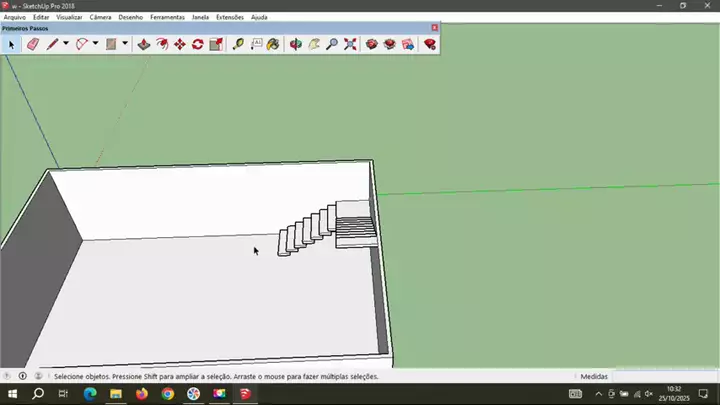Screen dimensions: 720x405
Task: Select the Tape Measure tool
Action: tap(238, 44)
